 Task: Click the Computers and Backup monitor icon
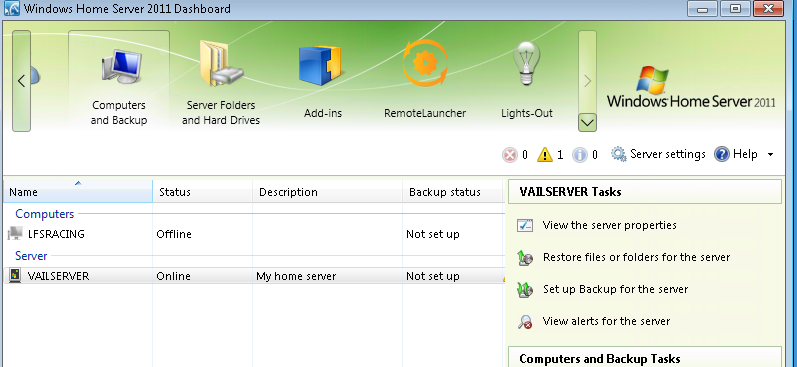[122, 67]
